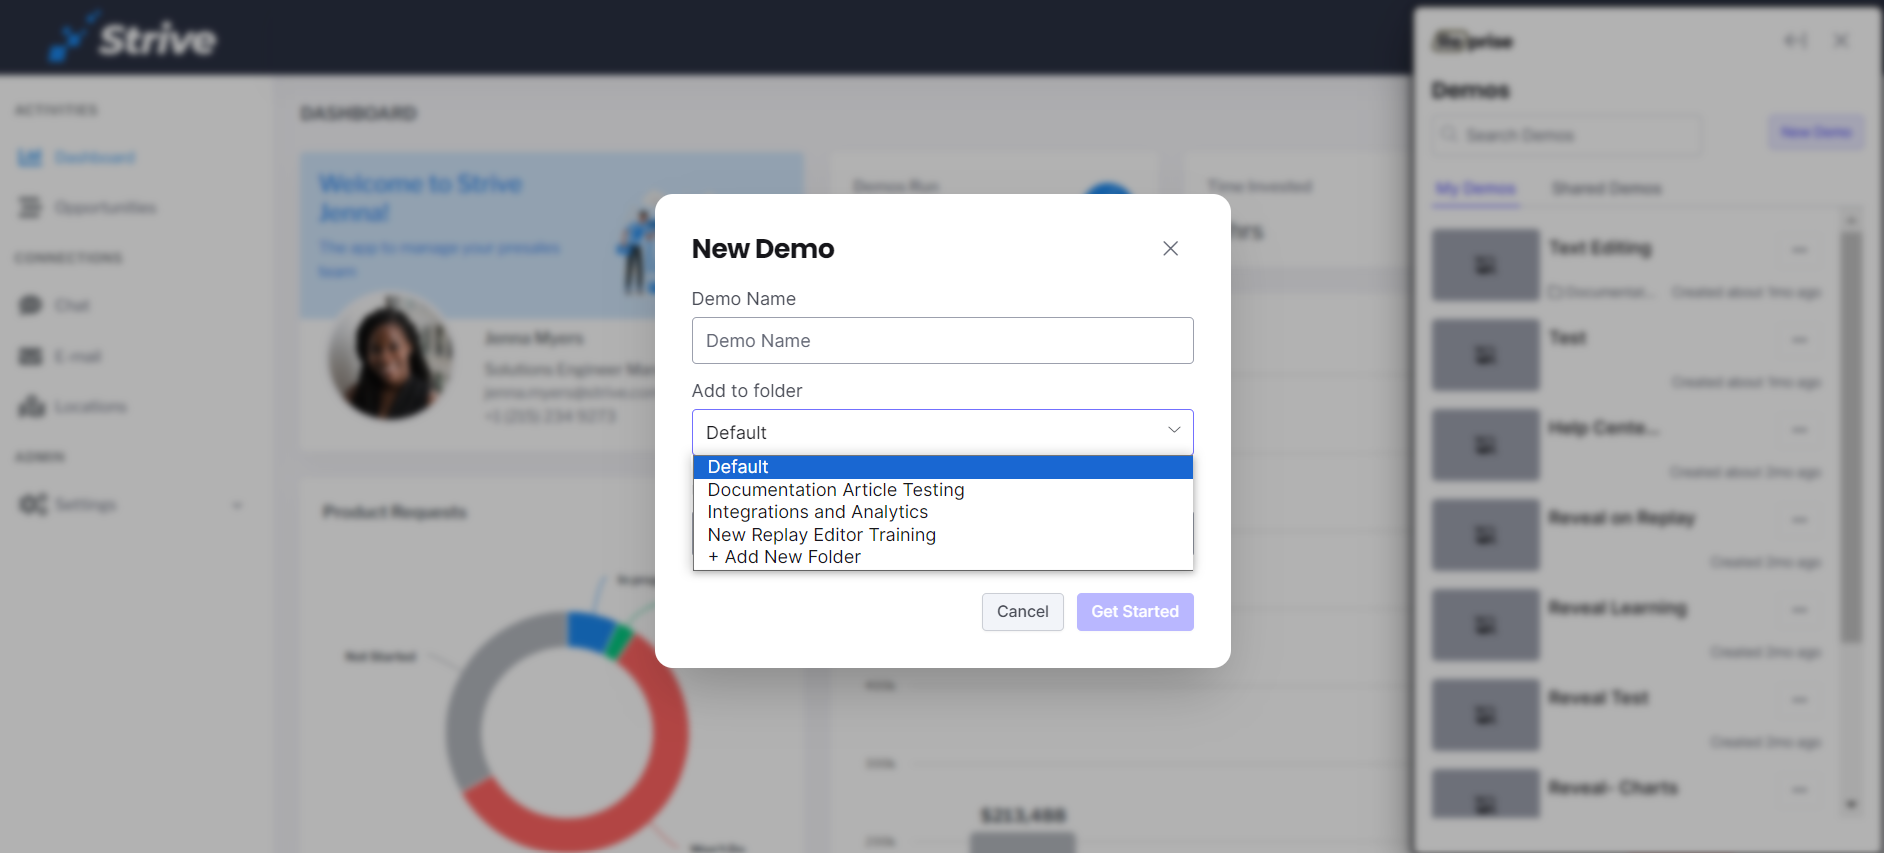
Task: Open options menu for Help Center demo
Action: [x=1800, y=430]
